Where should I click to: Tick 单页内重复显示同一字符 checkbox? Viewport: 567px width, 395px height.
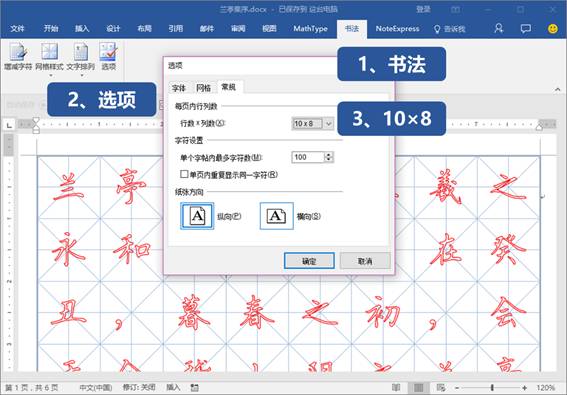(x=184, y=174)
